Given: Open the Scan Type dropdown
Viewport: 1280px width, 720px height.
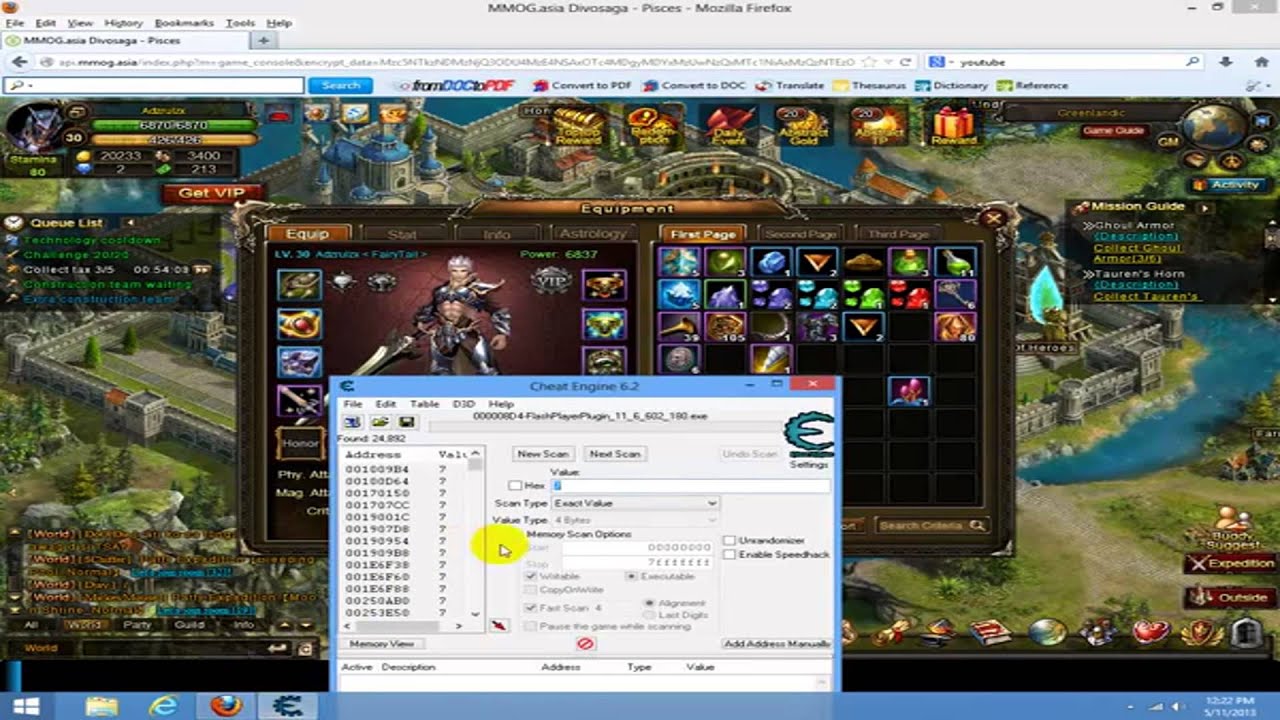Looking at the screenshot, I should pyautogui.click(x=635, y=503).
